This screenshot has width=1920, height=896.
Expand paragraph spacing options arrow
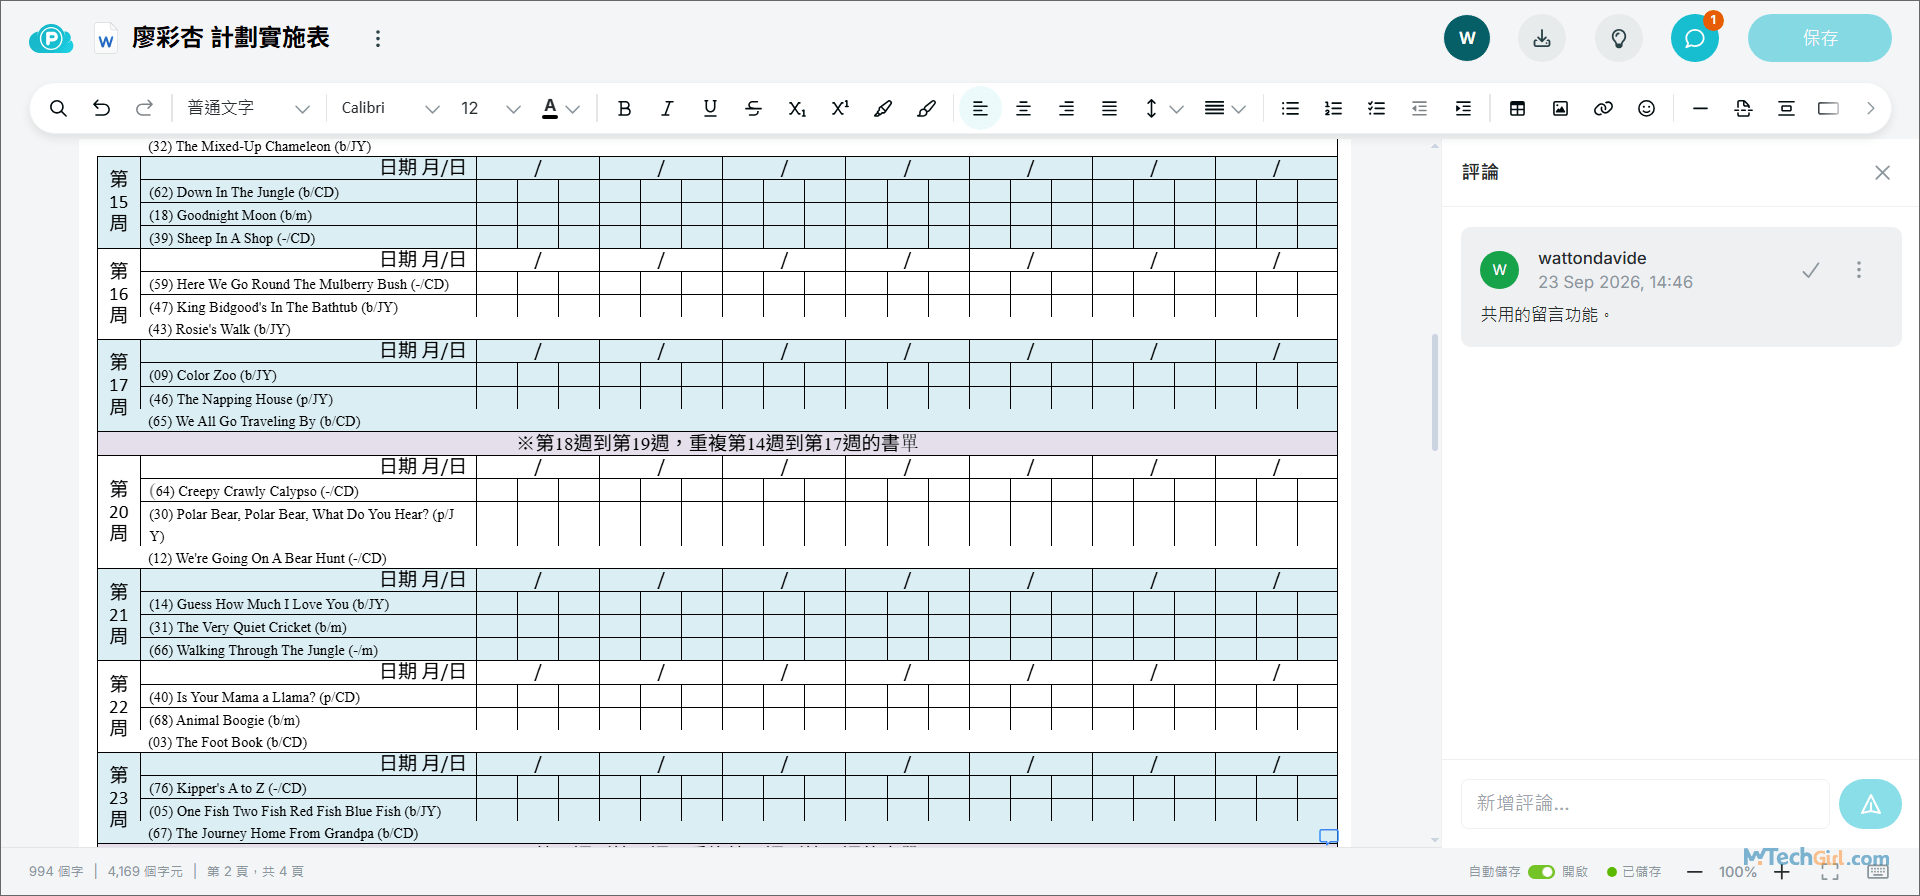pos(1239,109)
